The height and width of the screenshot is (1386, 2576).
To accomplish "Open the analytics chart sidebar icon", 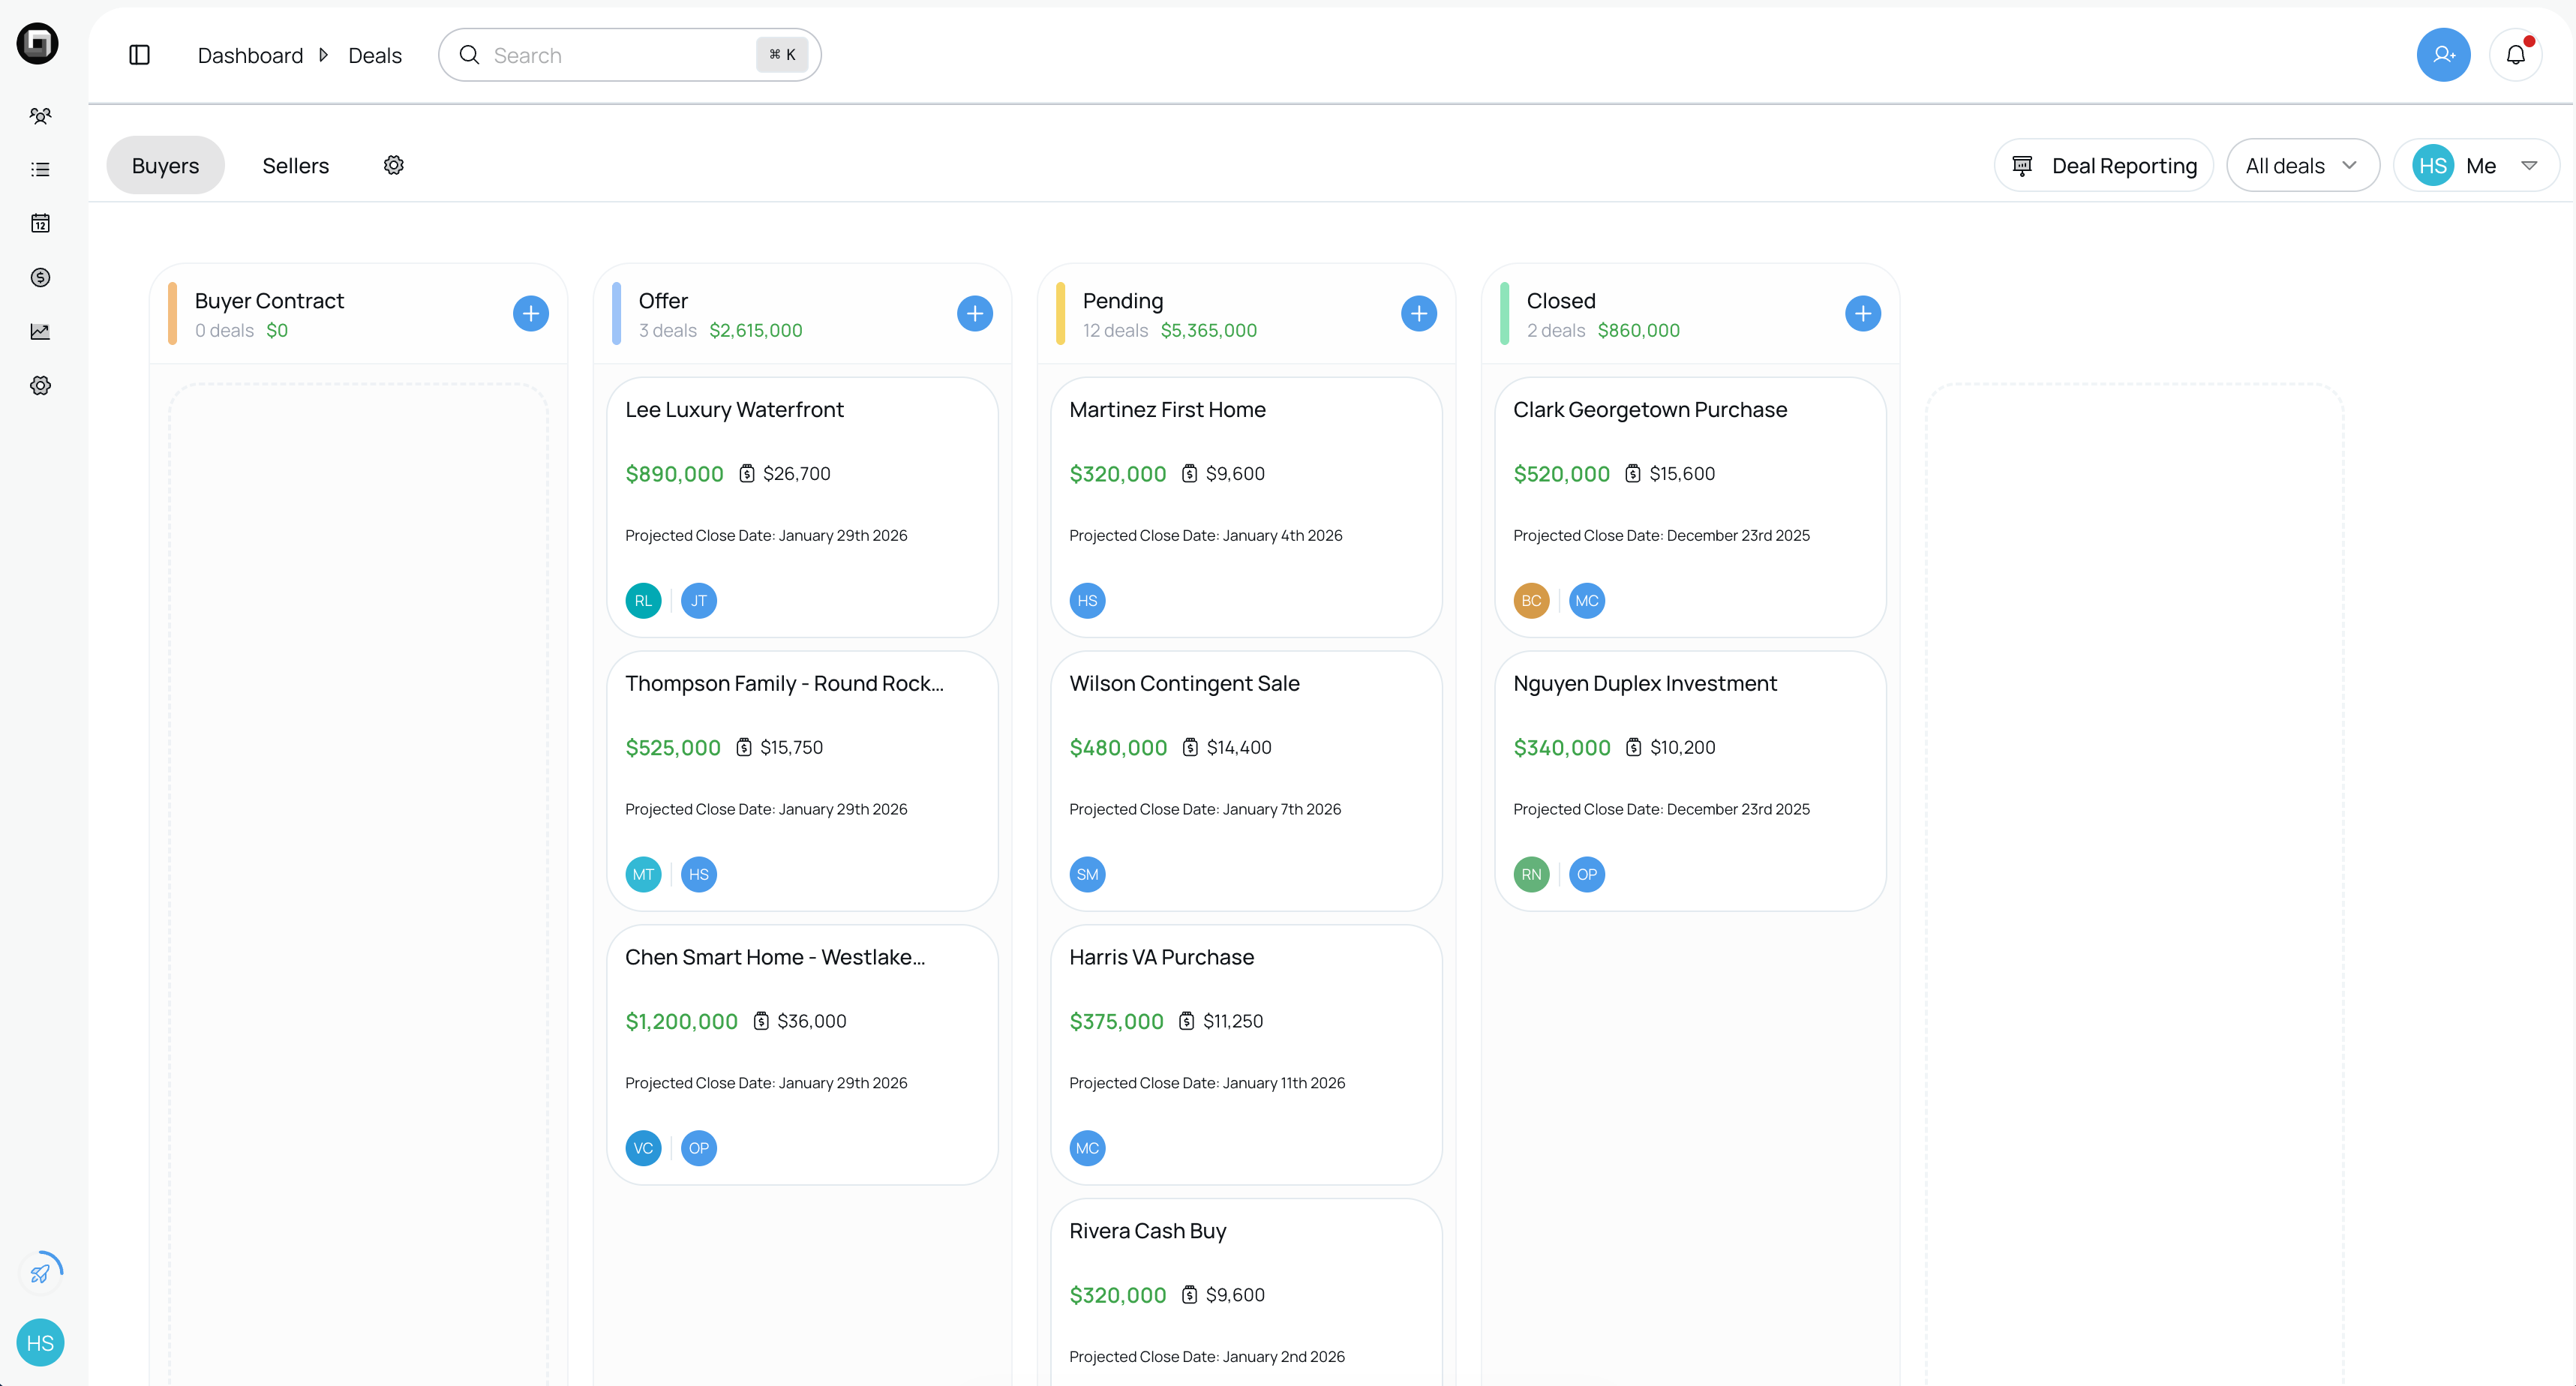I will [x=40, y=331].
